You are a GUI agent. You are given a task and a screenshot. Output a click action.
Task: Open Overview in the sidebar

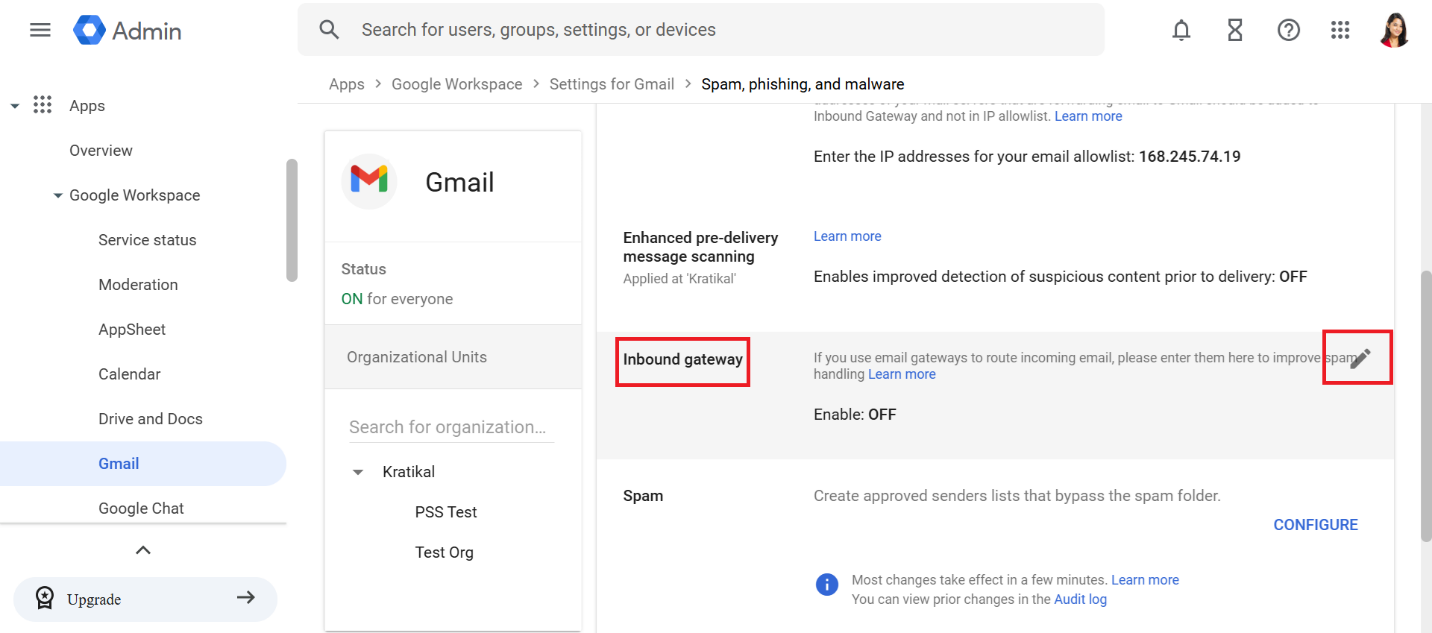(x=101, y=150)
